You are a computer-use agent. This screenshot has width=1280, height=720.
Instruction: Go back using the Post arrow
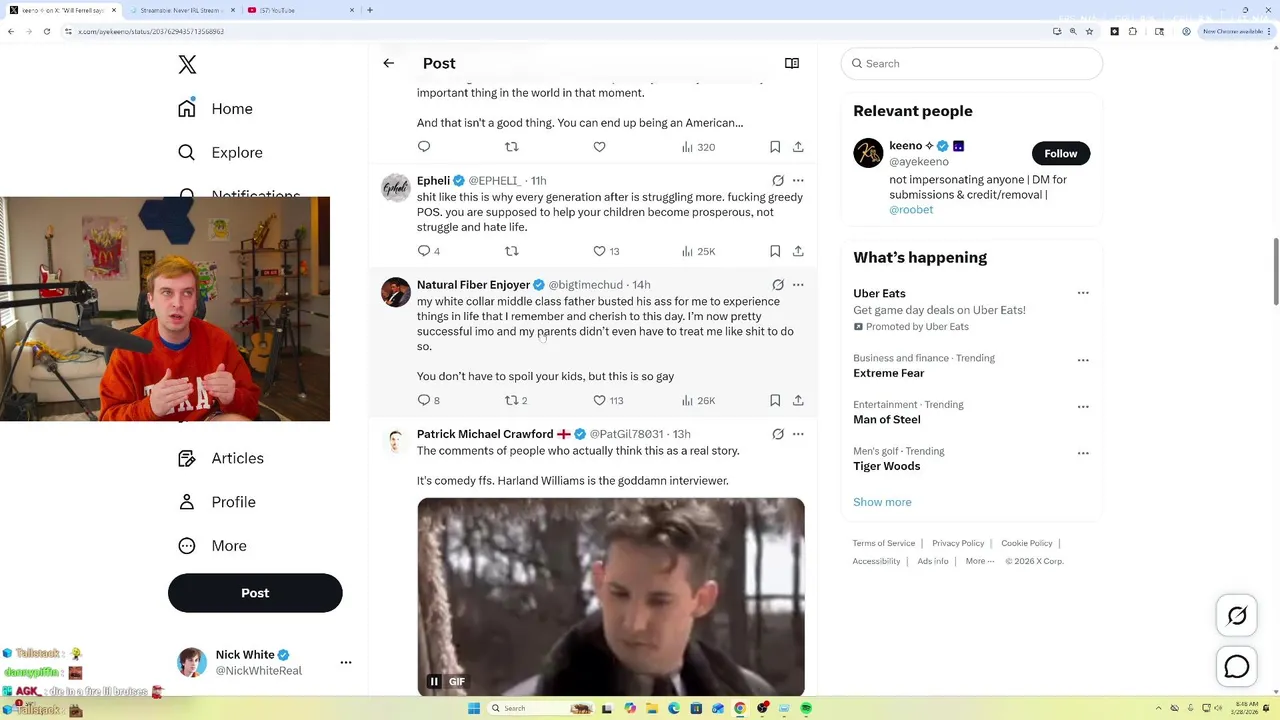coord(388,63)
